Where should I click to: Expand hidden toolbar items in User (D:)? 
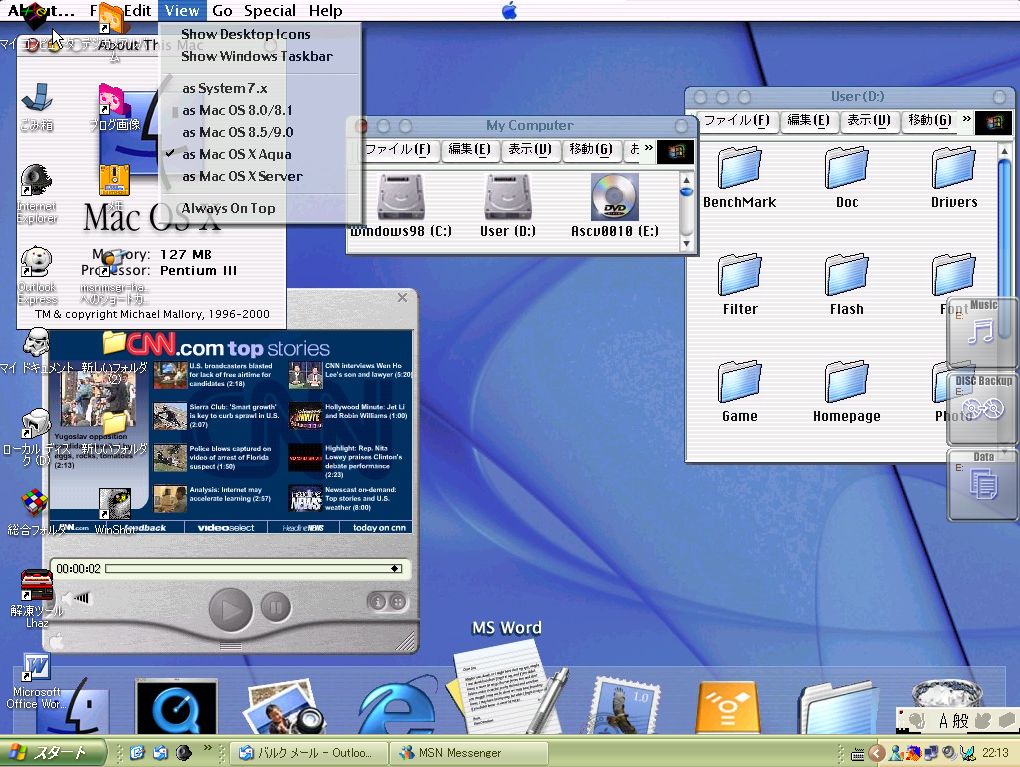[966, 119]
